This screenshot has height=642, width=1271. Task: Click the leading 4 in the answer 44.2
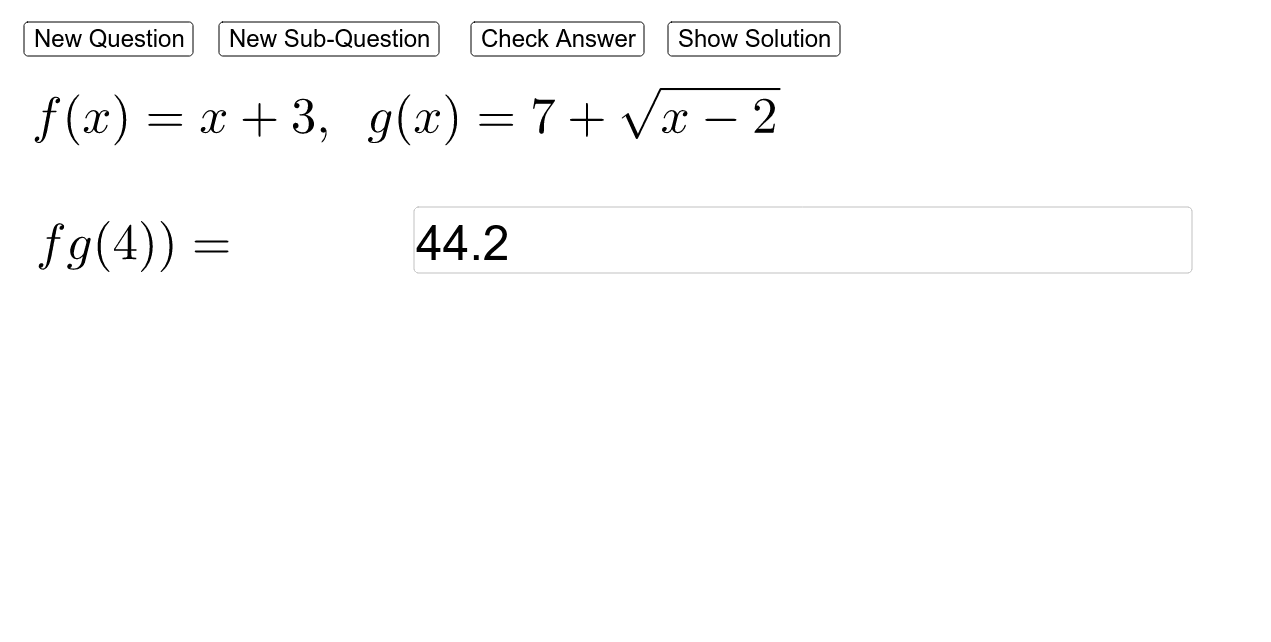[x=427, y=244]
